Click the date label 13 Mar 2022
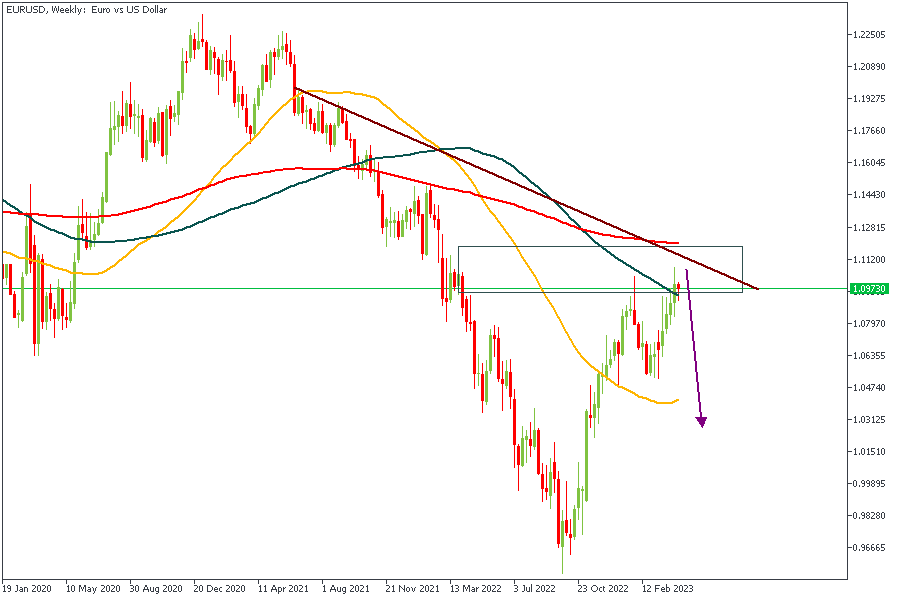This screenshot has height=600, width=900. 476,589
